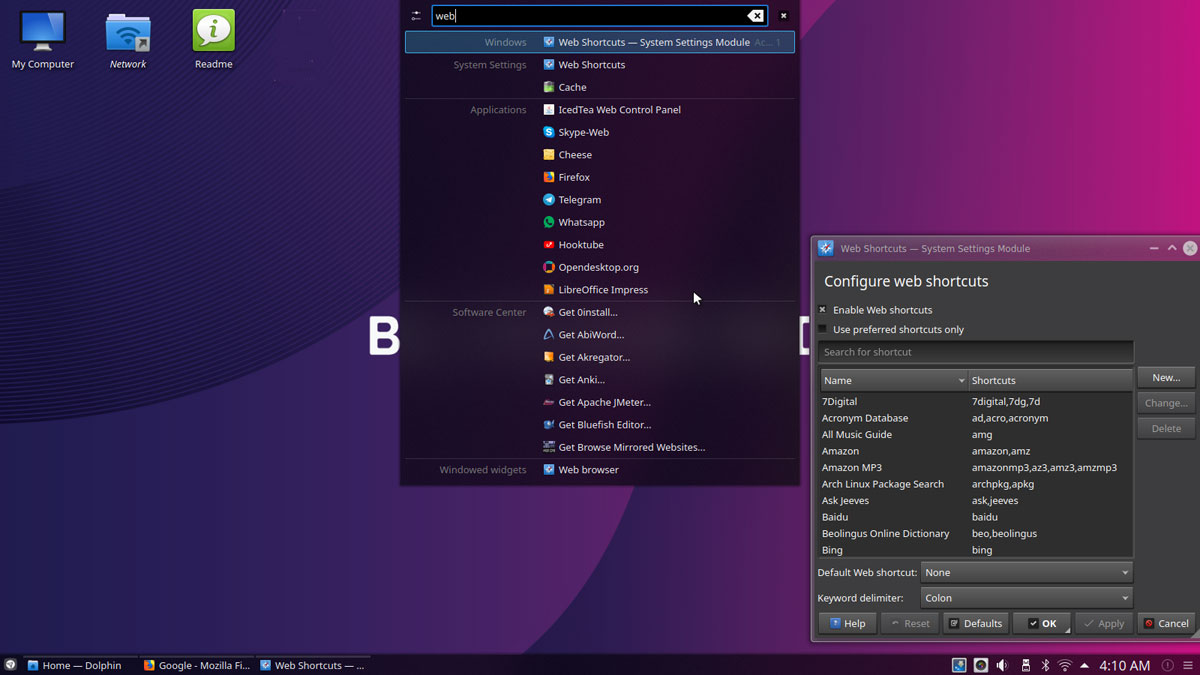Open My Computer desktop icon

[42, 40]
